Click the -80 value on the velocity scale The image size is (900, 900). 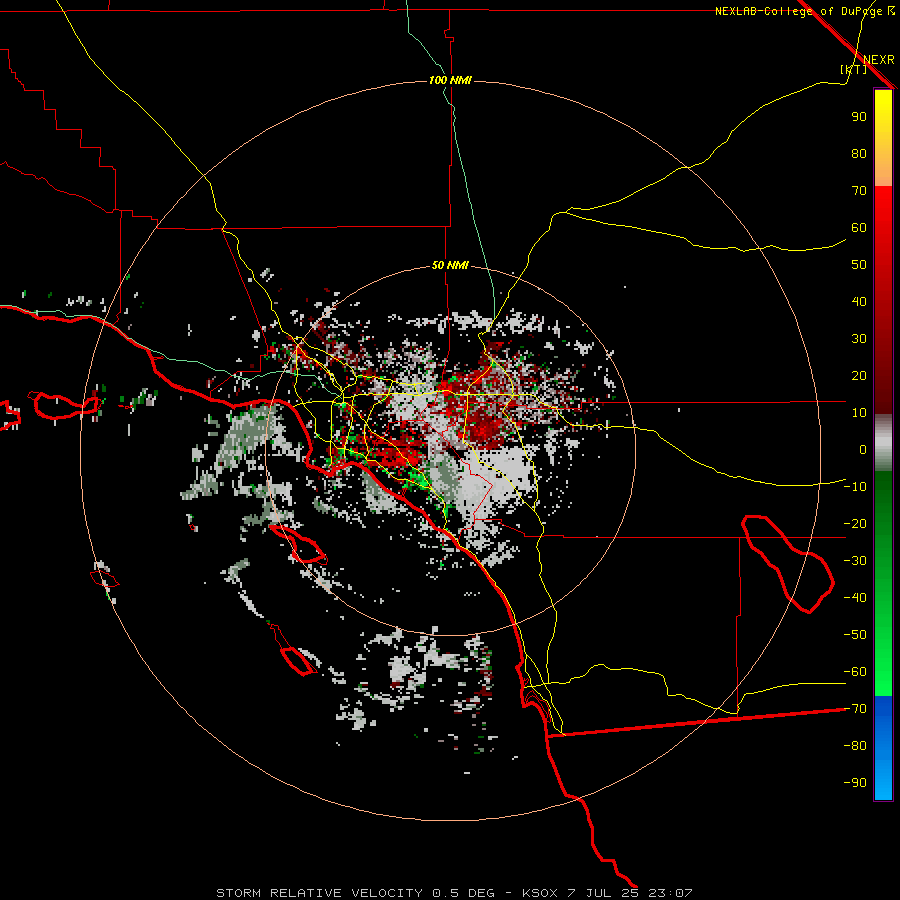855,746
